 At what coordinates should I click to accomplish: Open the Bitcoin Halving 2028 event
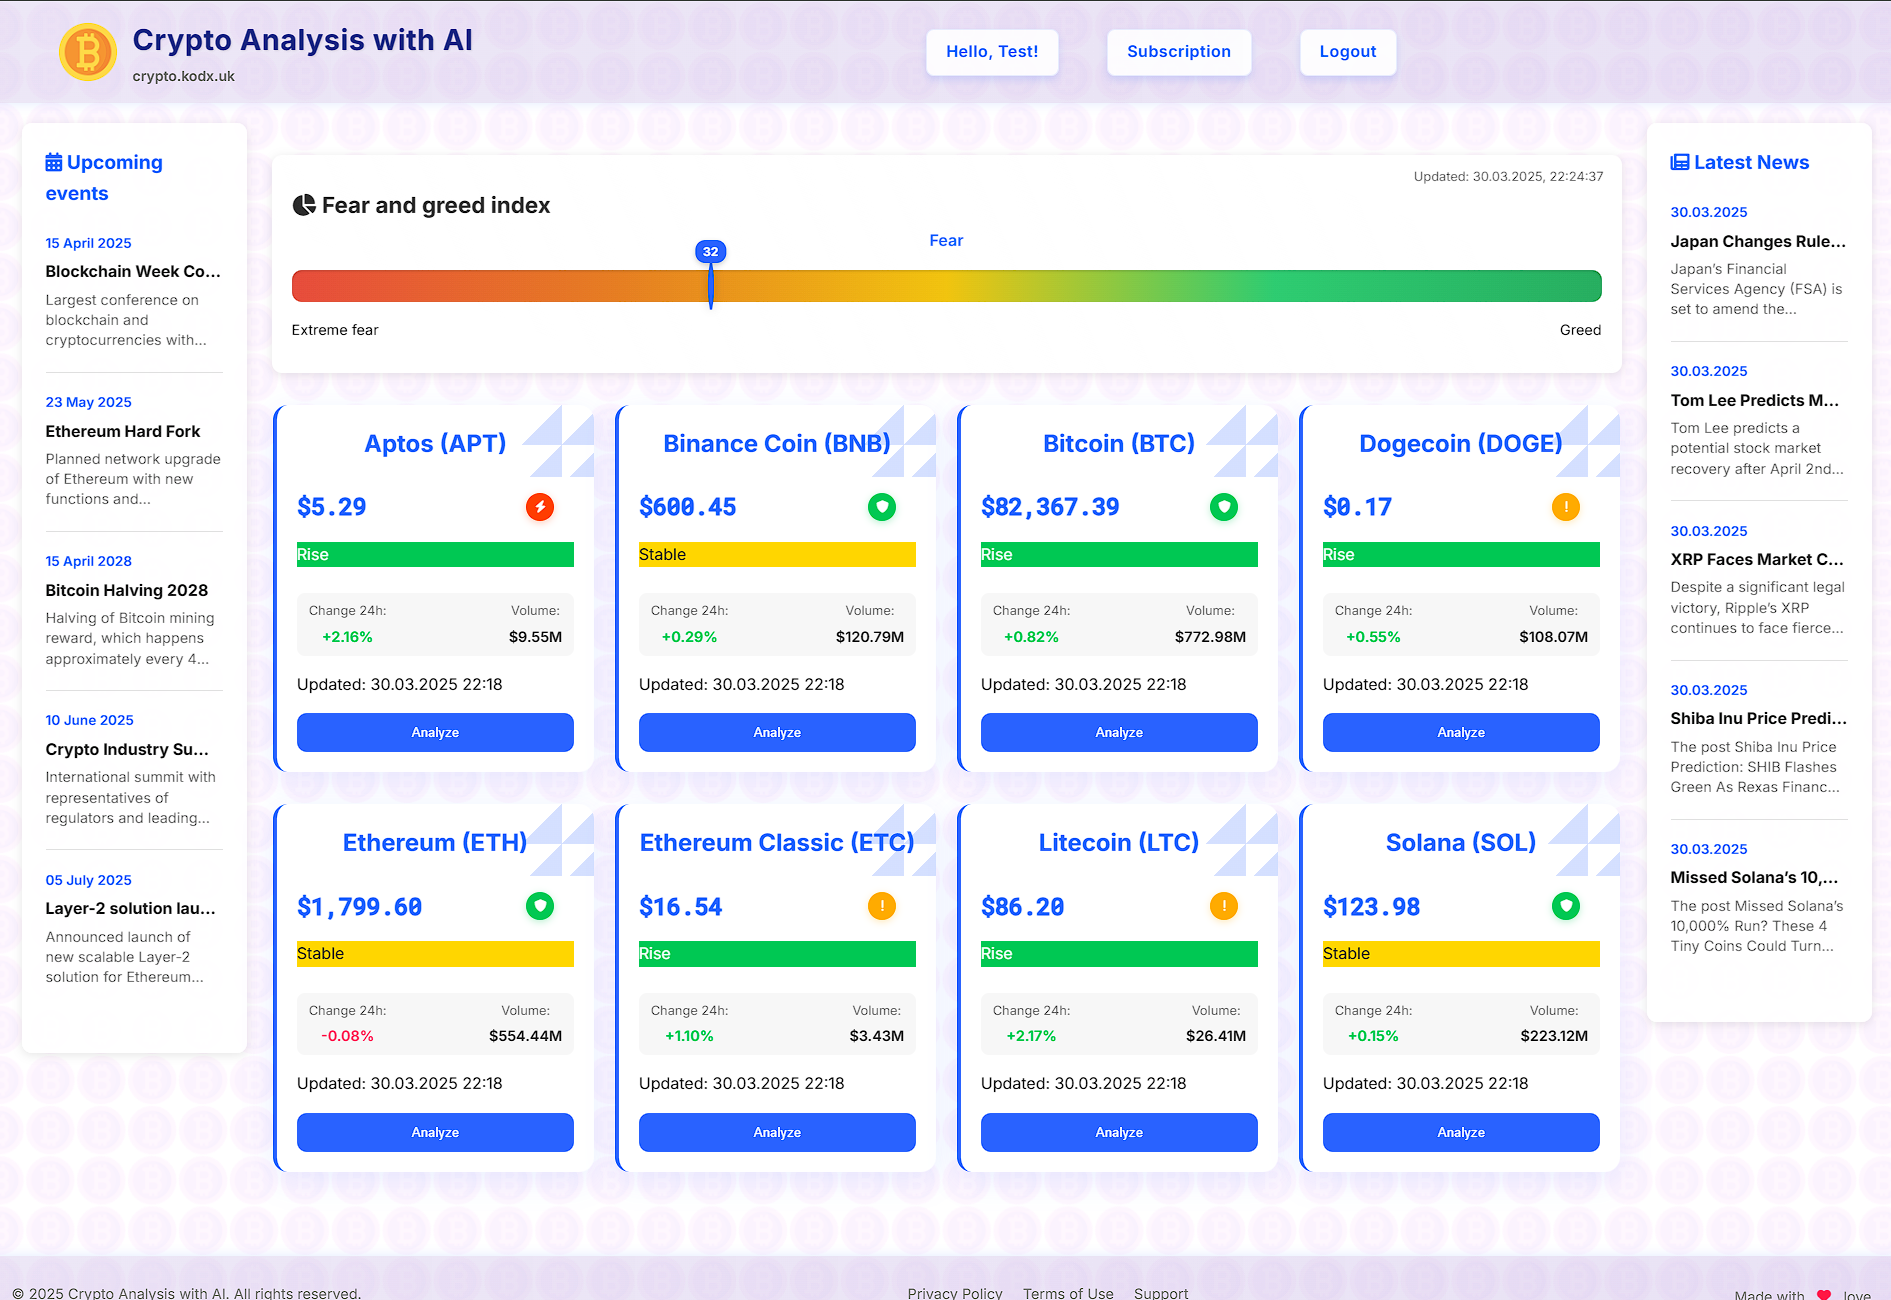click(127, 590)
